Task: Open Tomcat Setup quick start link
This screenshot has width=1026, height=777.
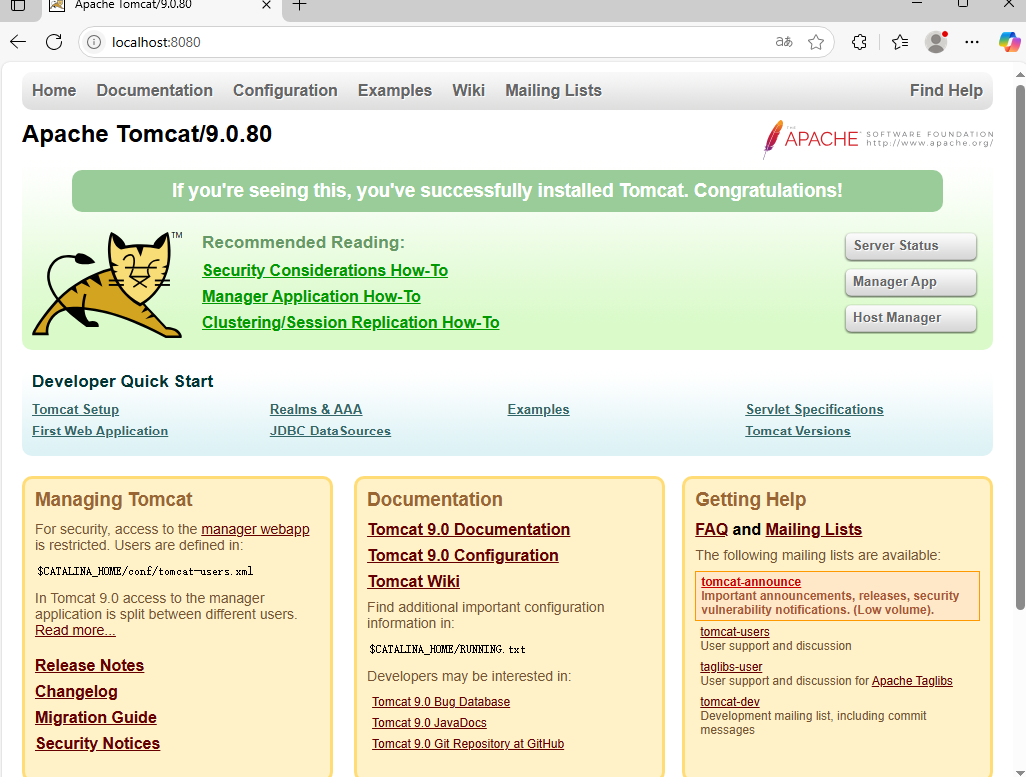Action: pyautogui.click(x=75, y=410)
